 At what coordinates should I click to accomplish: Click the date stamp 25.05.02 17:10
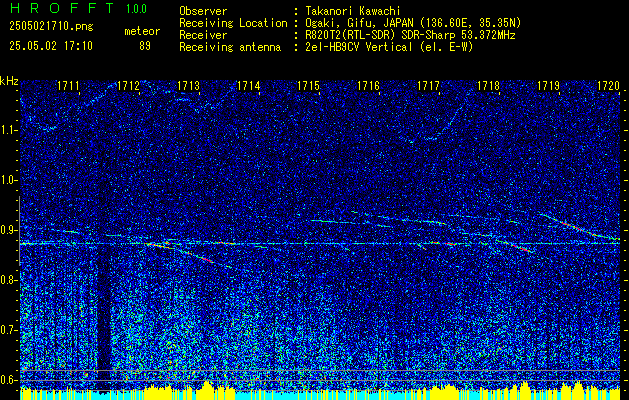(51, 46)
